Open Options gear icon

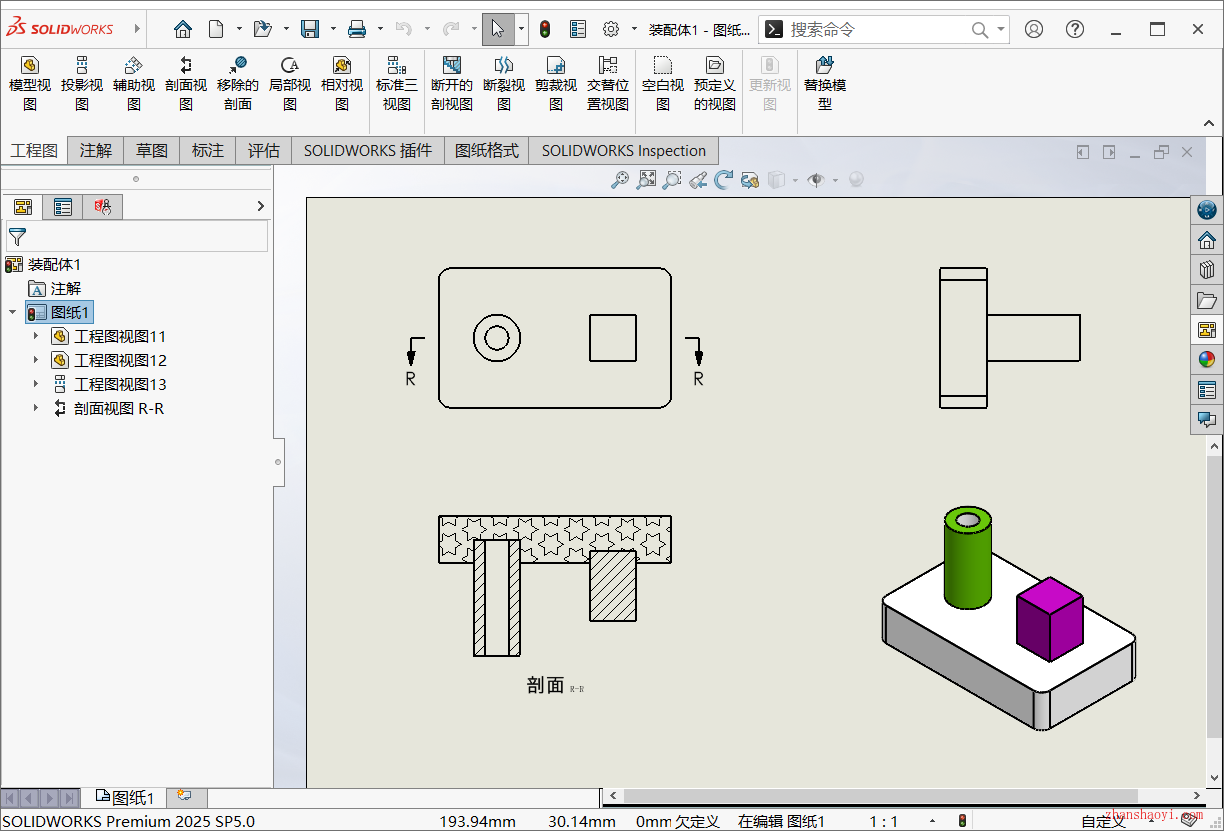611,29
